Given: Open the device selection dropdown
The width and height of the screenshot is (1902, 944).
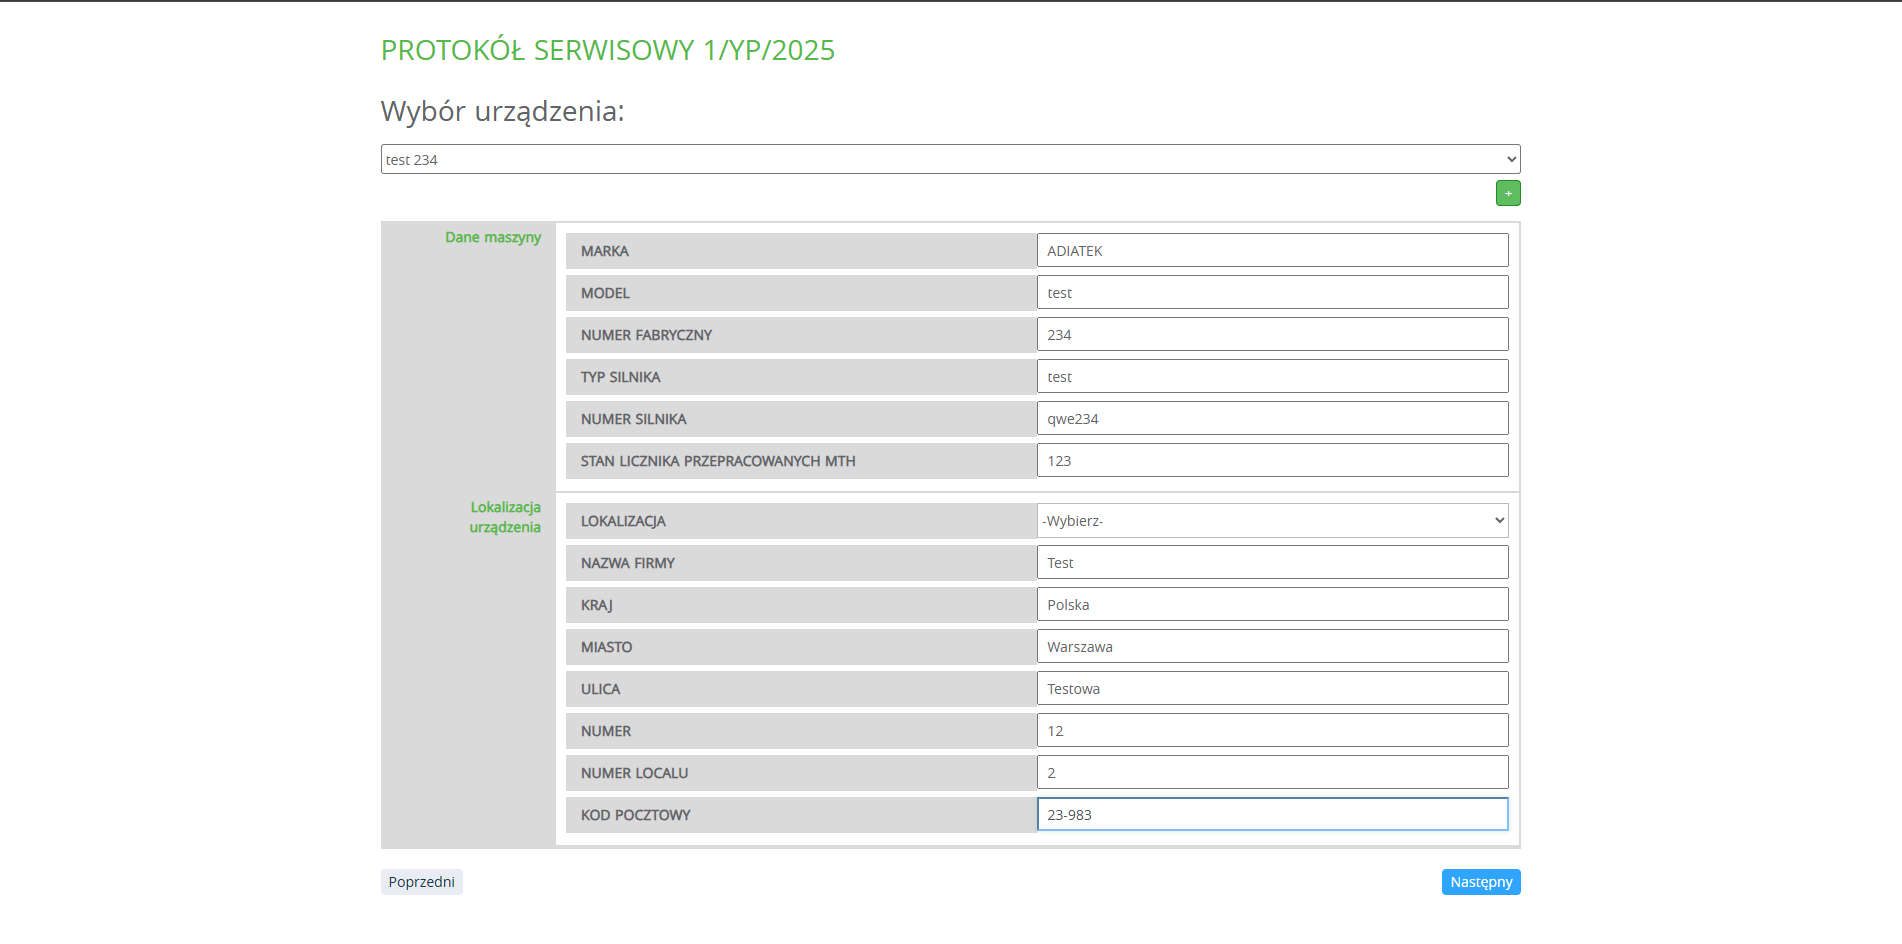Looking at the screenshot, I should [x=950, y=159].
